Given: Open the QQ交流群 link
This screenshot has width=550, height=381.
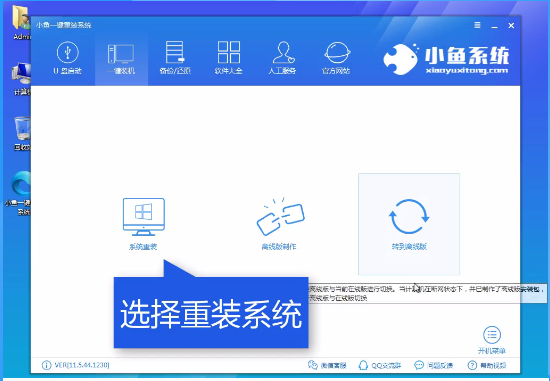Looking at the screenshot, I should 380,365.
